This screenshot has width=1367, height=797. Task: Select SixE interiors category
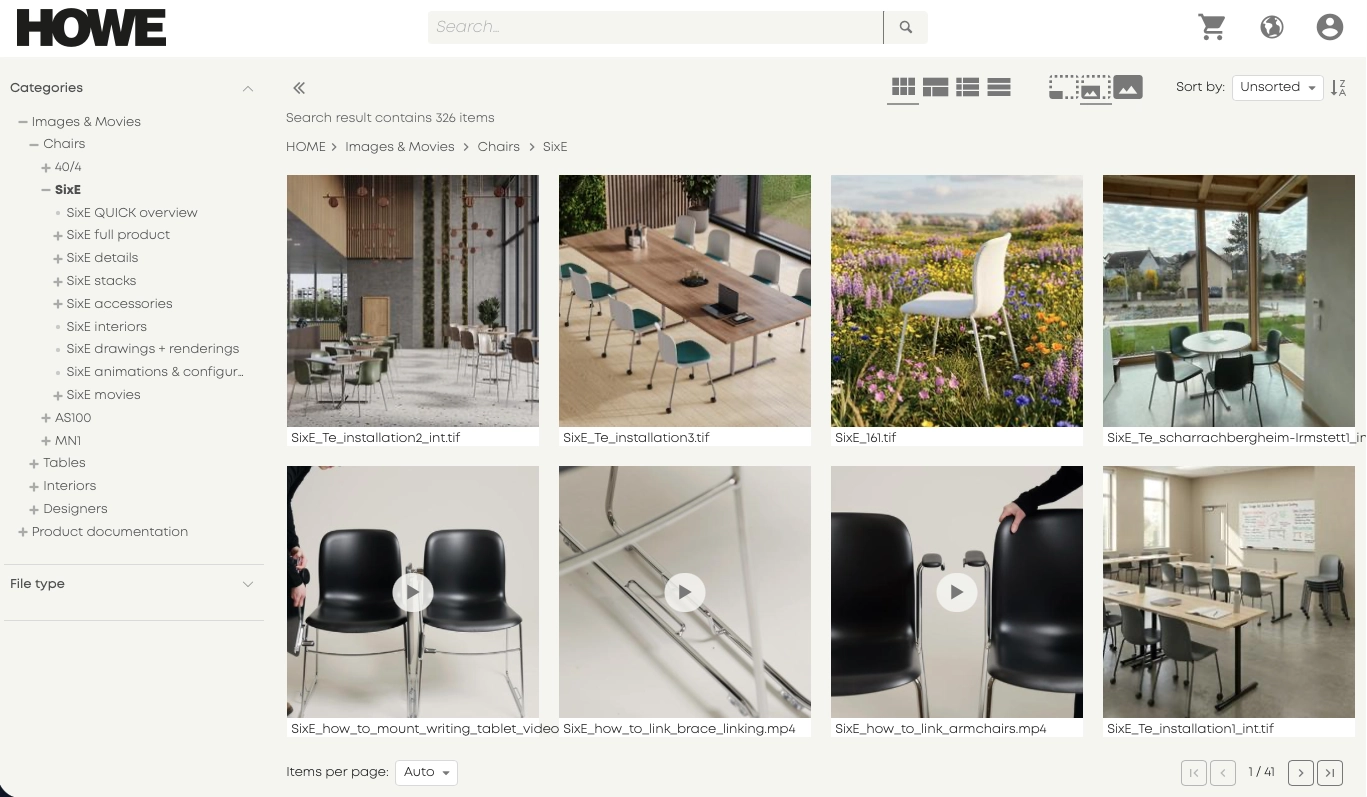click(x=107, y=327)
